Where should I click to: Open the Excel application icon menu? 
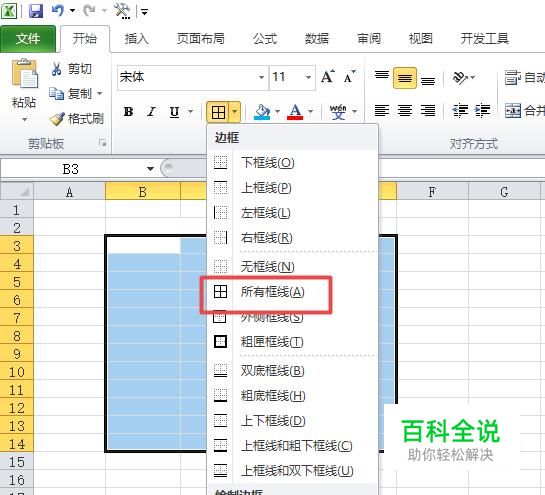coord(9,11)
